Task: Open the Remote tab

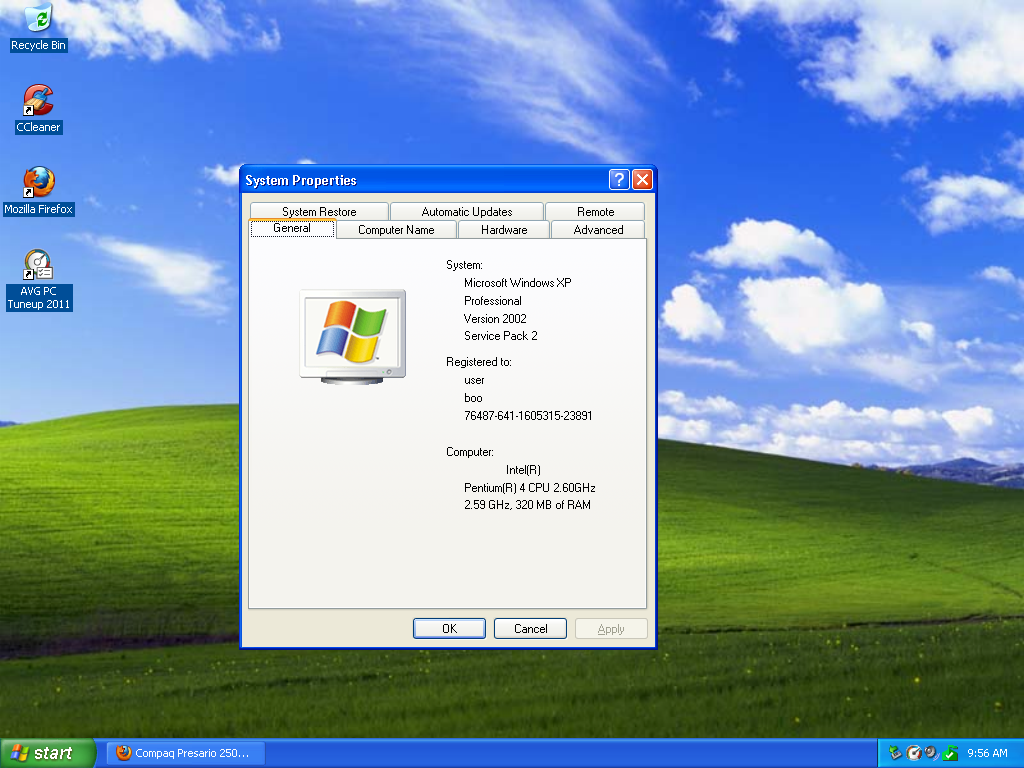Action: click(596, 212)
